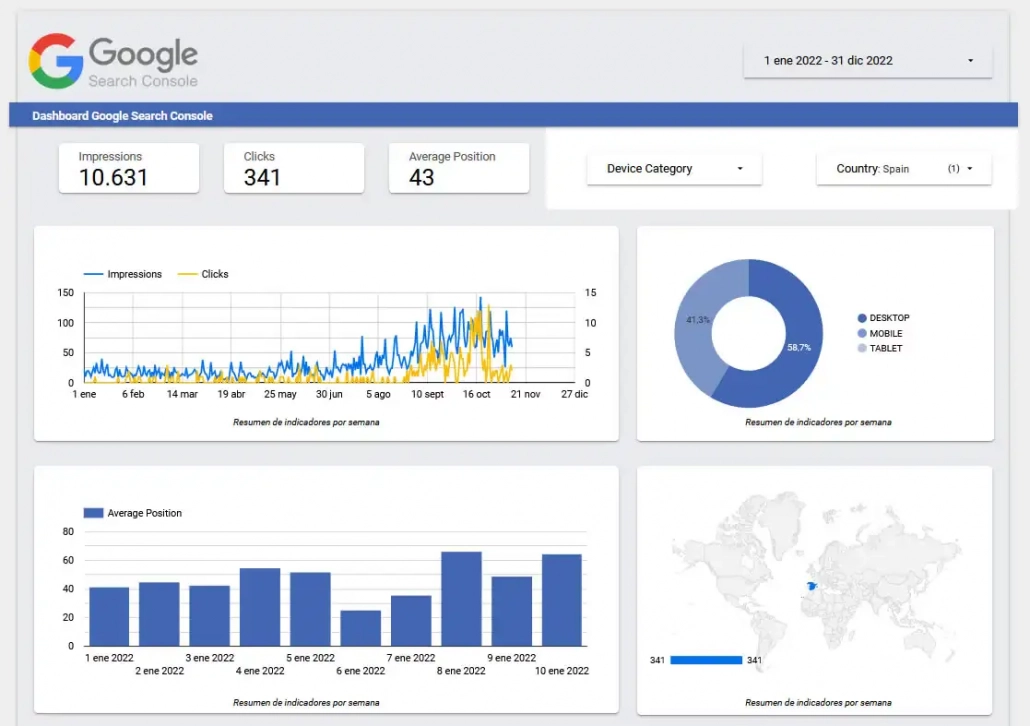Click the bar for 6 ene 2022
1030x726 pixels.
[361, 628]
